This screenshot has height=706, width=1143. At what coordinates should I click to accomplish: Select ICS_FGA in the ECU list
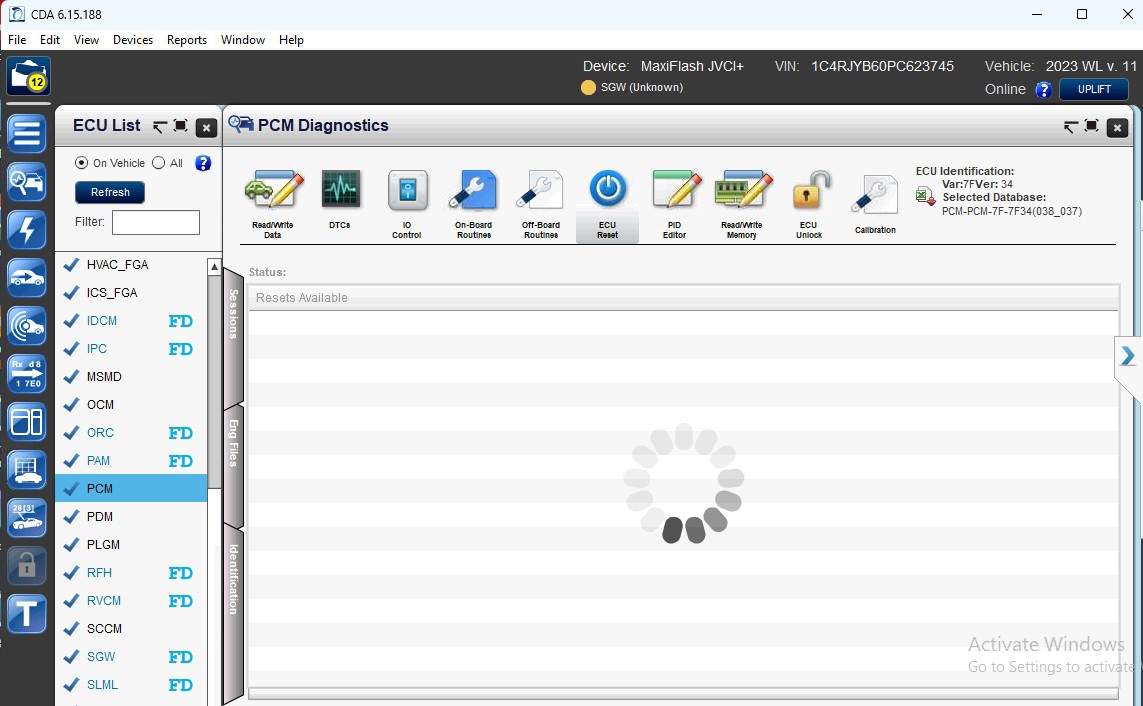pyautogui.click(x=131, y=293)
